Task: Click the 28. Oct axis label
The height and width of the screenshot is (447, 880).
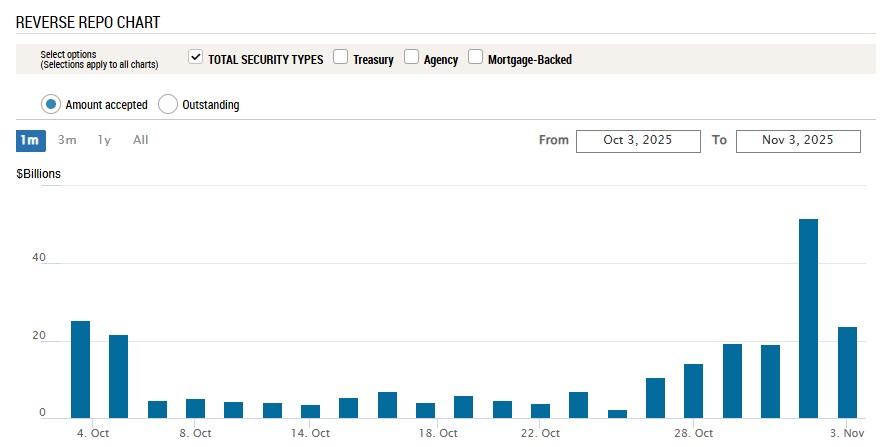Action: 693,434
